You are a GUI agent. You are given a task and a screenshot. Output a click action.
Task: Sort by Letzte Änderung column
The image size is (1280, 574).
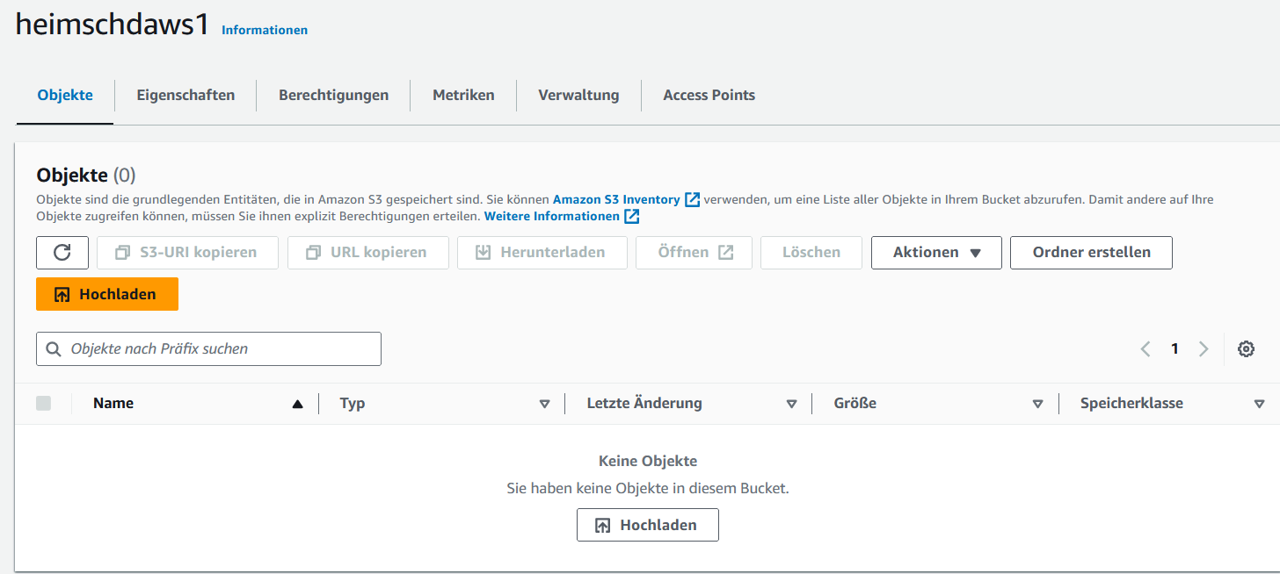[x=644, y=403]
